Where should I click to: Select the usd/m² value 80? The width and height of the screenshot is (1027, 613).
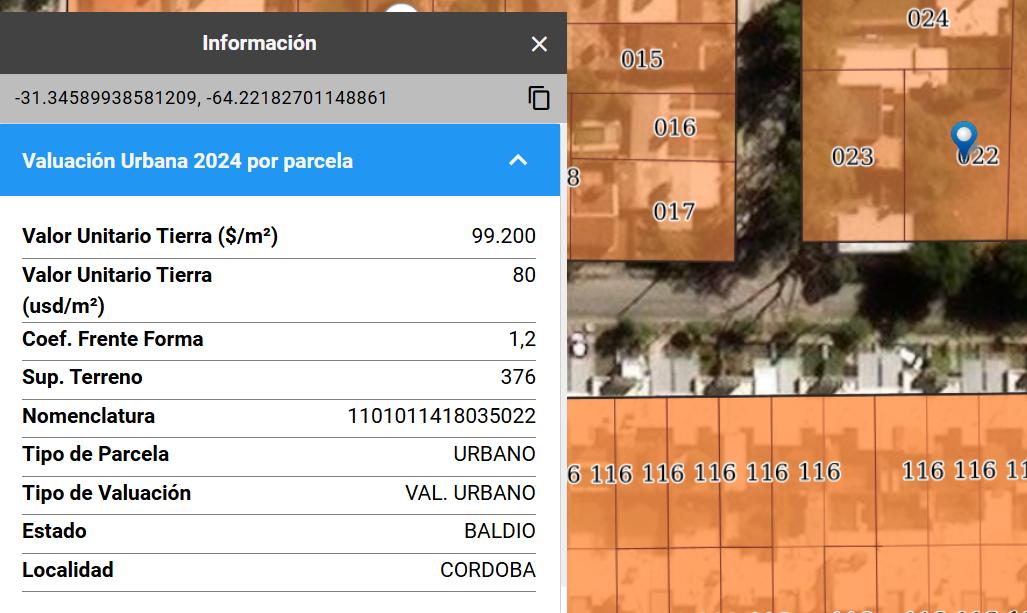524,275
